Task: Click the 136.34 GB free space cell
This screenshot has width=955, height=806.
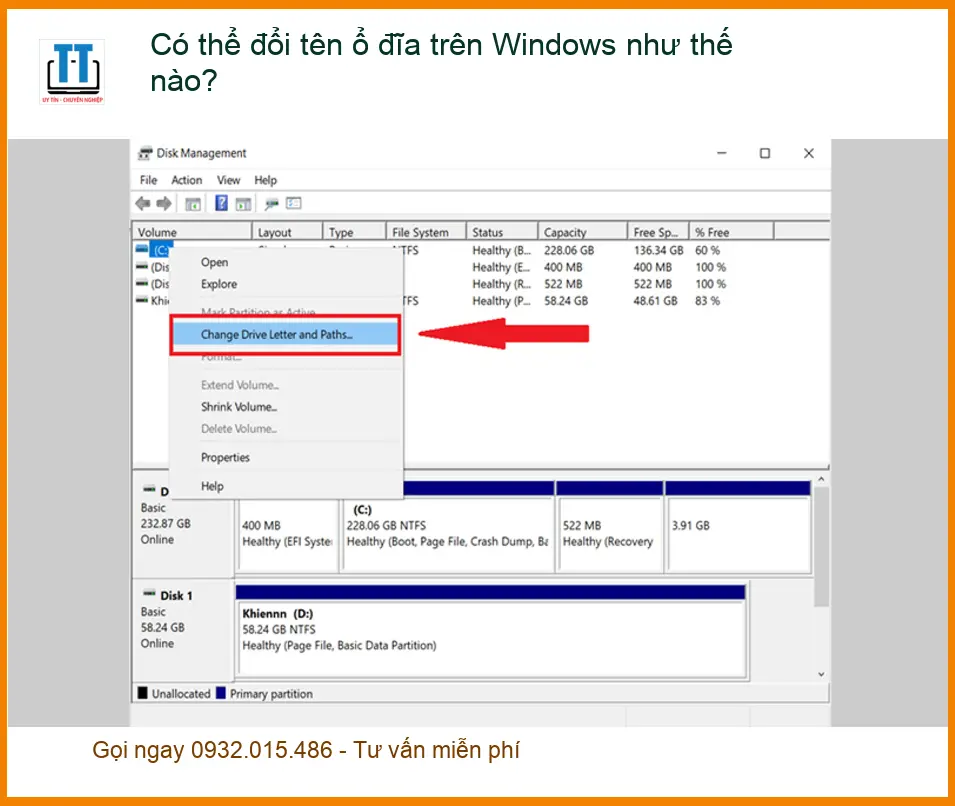Action: coord(658,250)
